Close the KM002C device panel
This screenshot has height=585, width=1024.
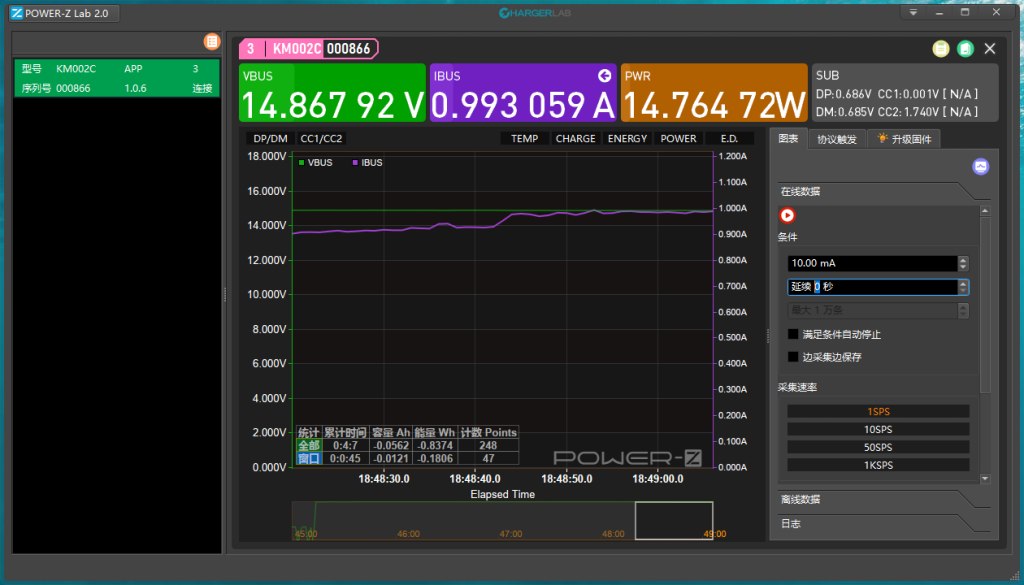pos(990,49)
